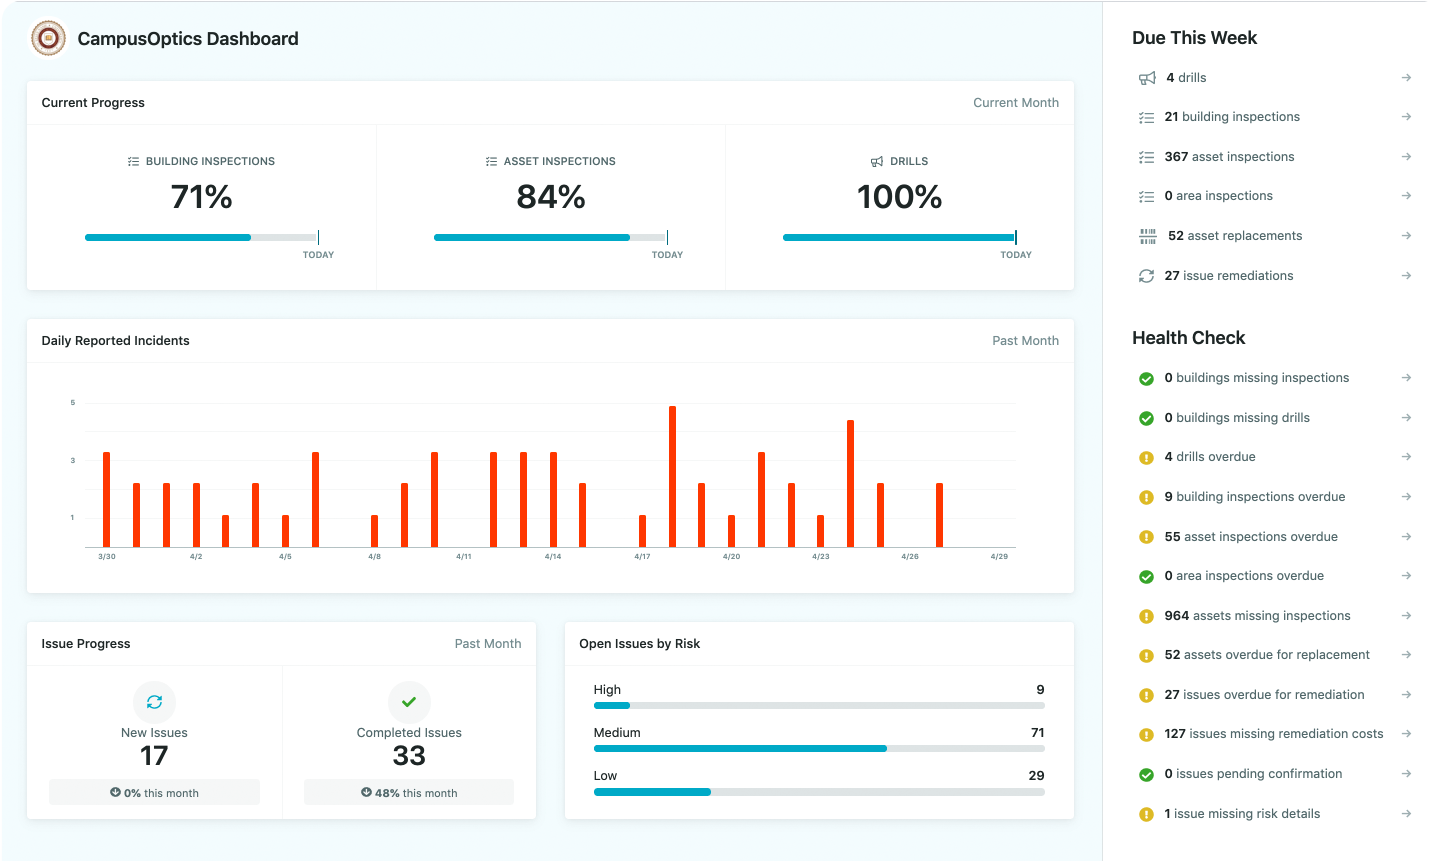Click the arrow next to 367 asset inspections

(1406, 157)
